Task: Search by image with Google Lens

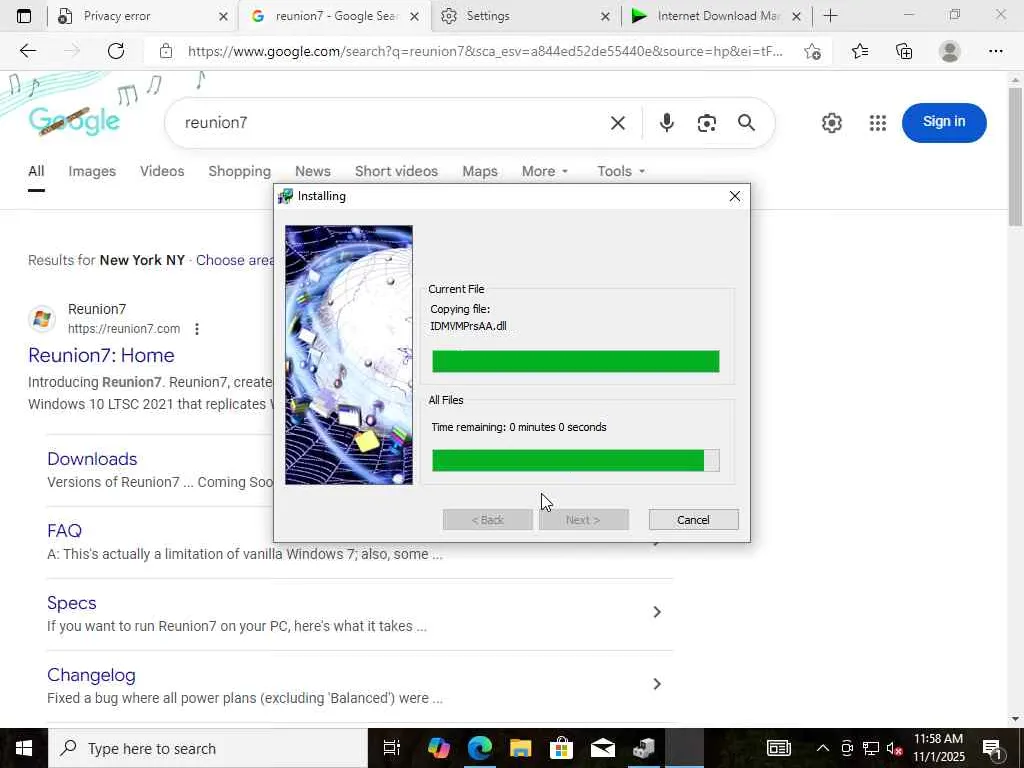Action: (707, 123)
